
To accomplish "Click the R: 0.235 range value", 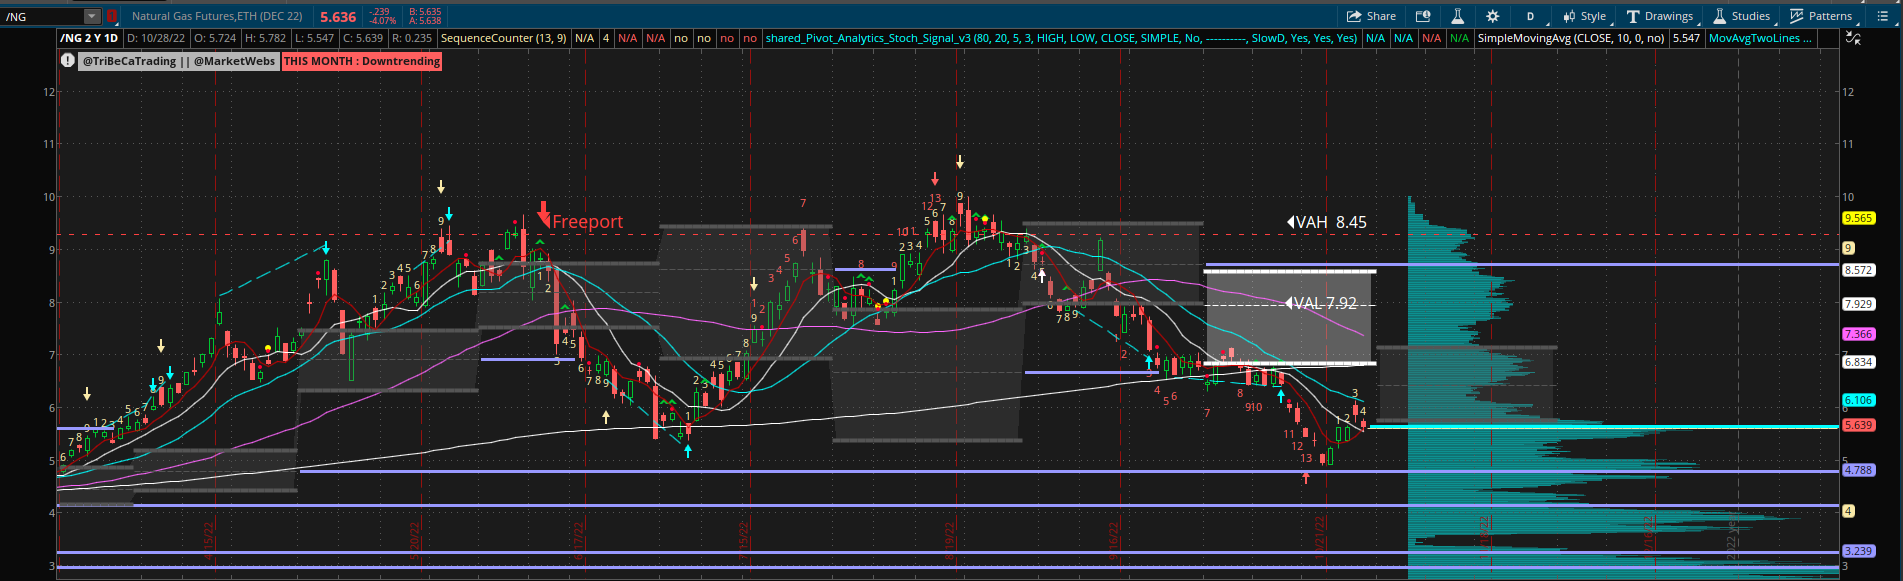I will point(412,38).
